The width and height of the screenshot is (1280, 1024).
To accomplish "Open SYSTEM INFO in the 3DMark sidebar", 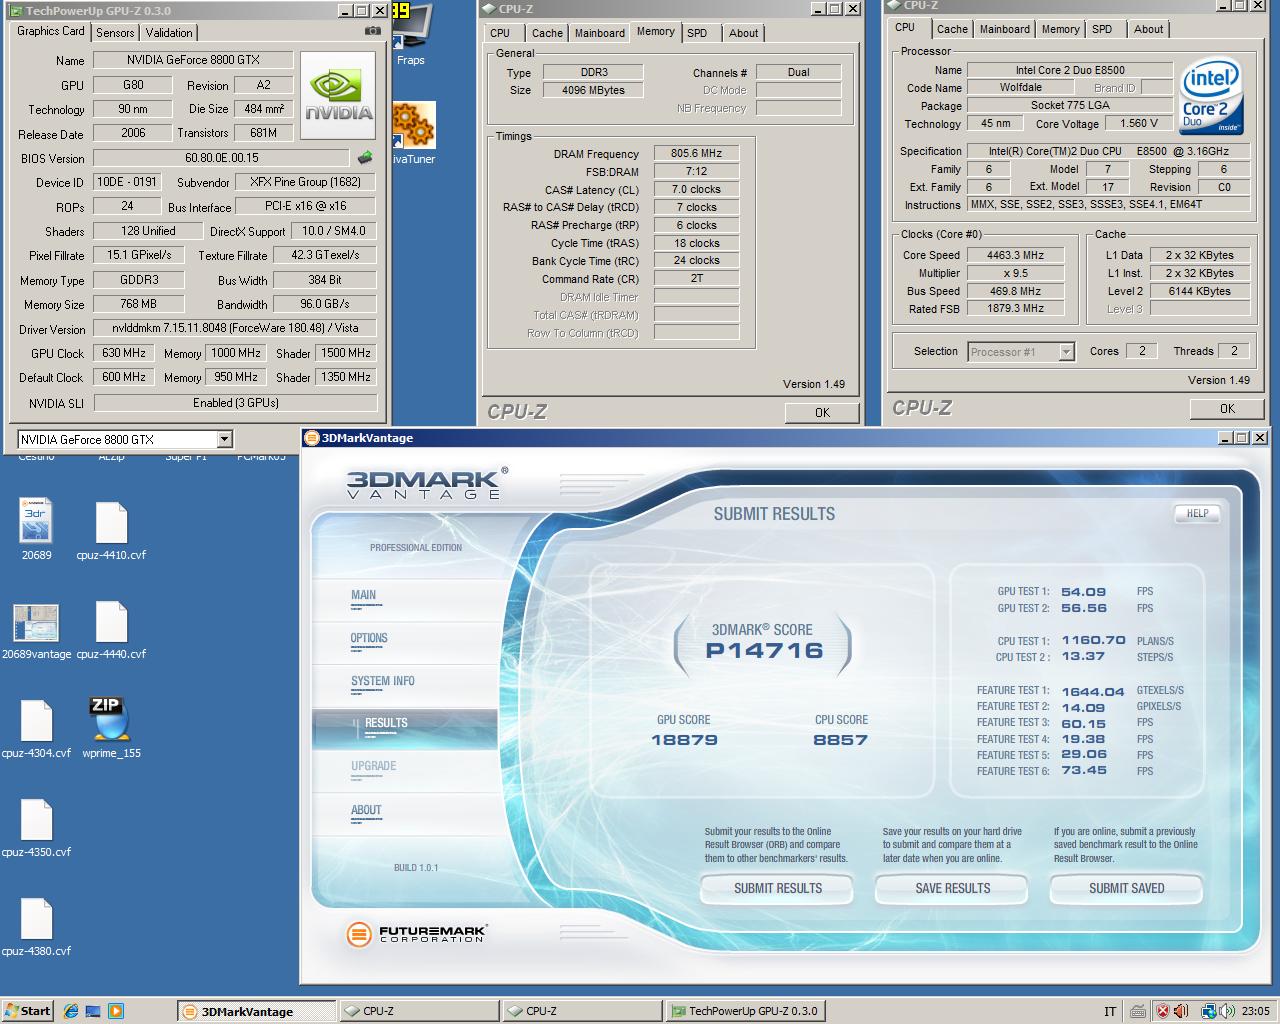I will (x=382, y=681).
